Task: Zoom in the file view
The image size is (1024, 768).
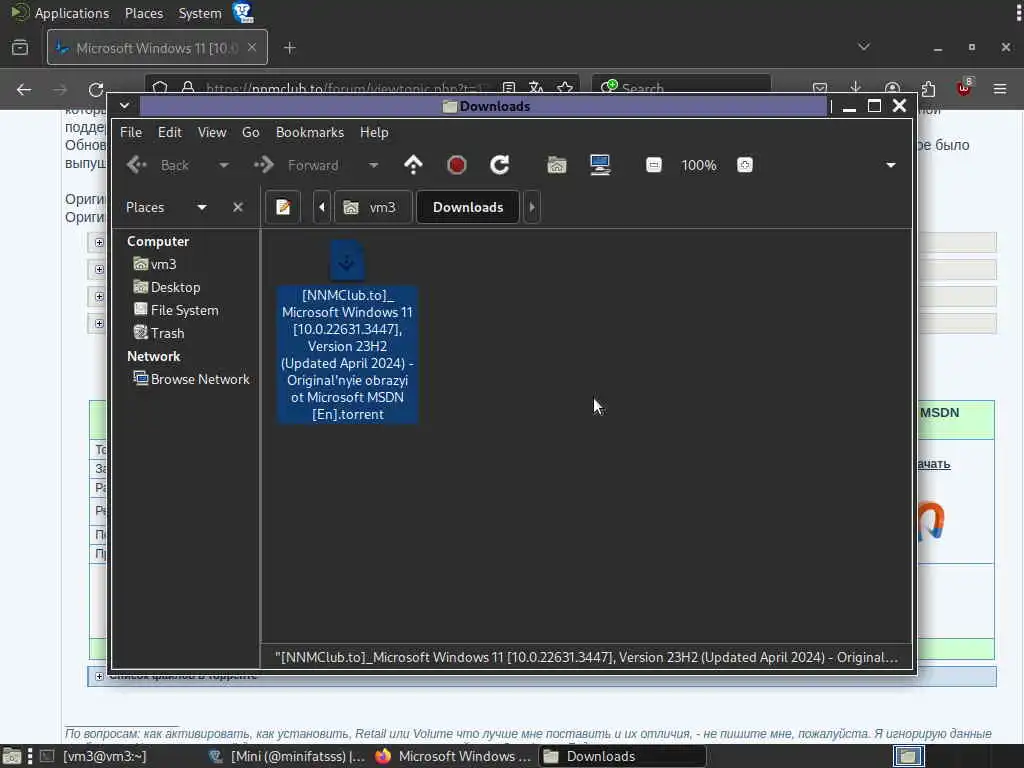Action: (x=744, y=165)
